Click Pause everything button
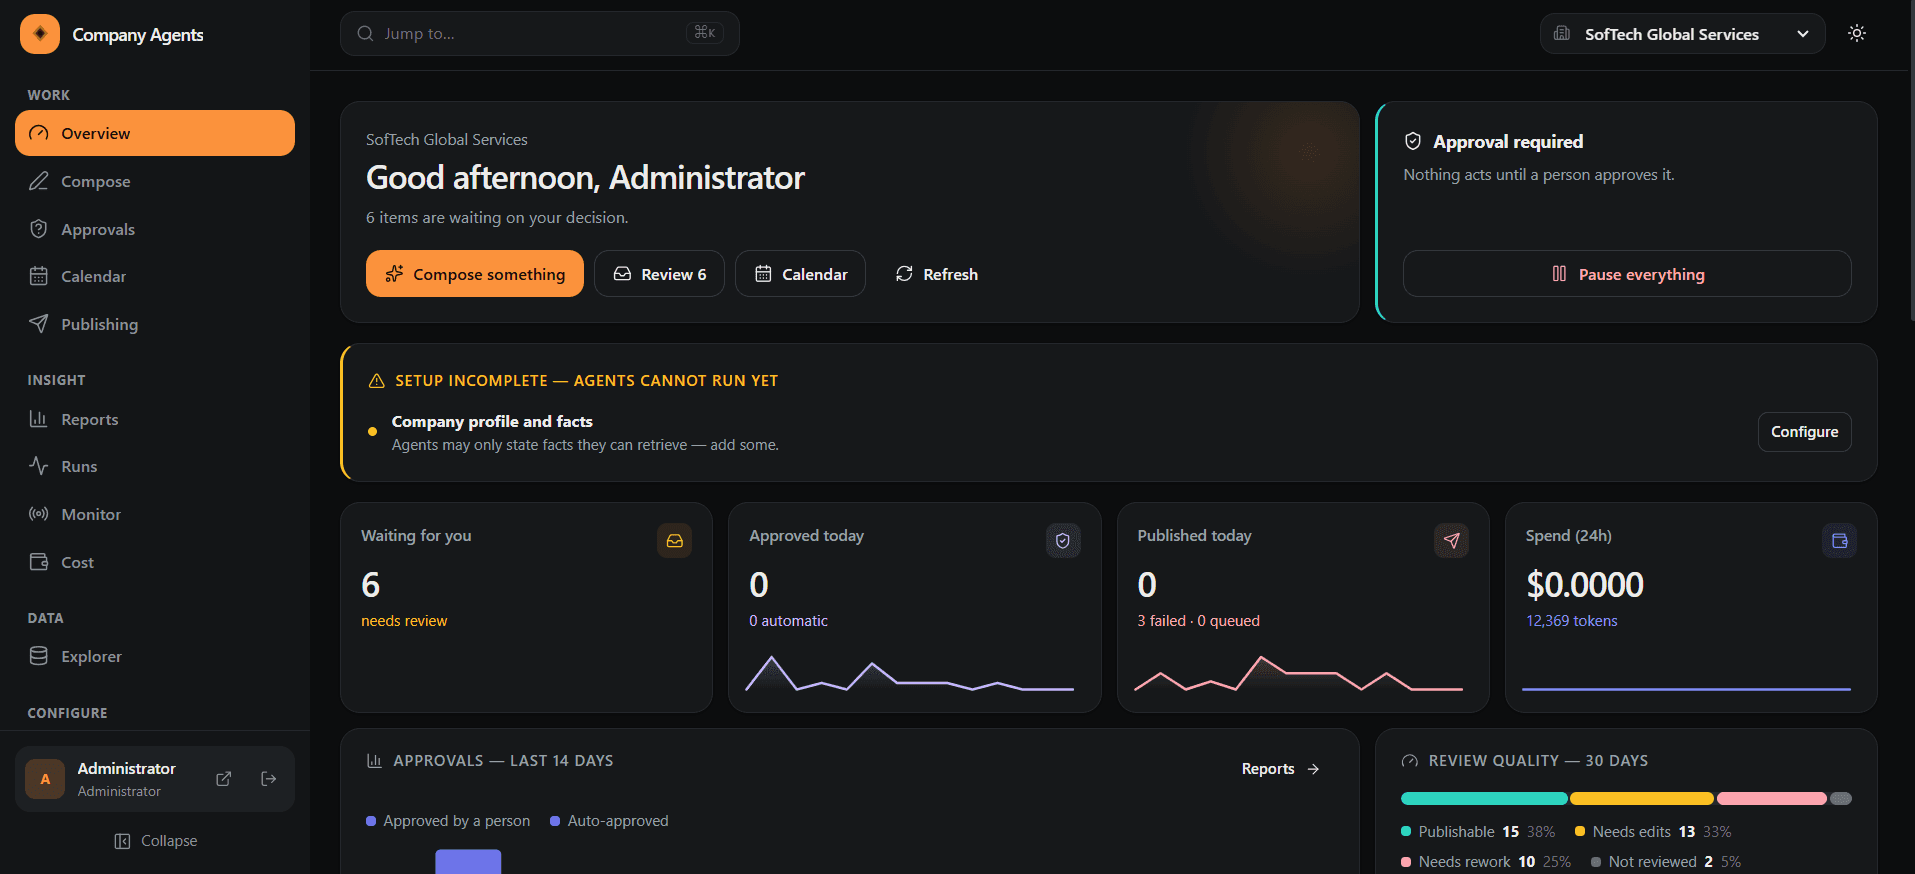Screen dimensions: 1915x874 (1627, 274)
